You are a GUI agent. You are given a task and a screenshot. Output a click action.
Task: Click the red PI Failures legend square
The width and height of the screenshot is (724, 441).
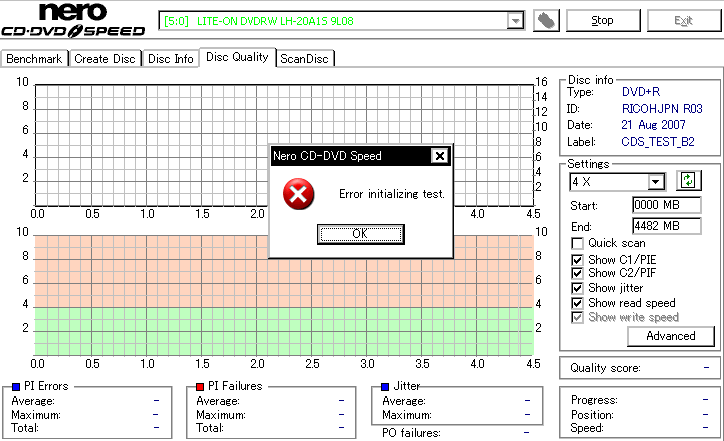pyautogui.click(x=200, y=387)
